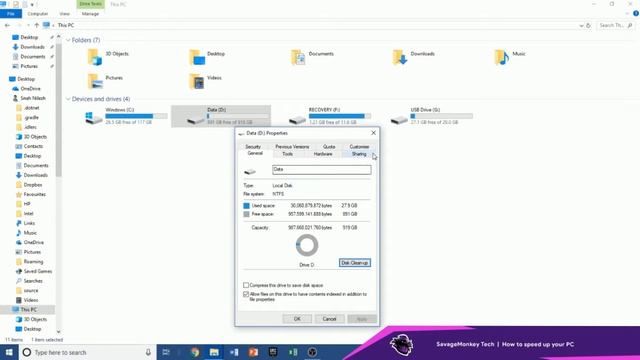Open address bar history dropdown
Screen dimensions: 640x360
(x=581, y=25)
